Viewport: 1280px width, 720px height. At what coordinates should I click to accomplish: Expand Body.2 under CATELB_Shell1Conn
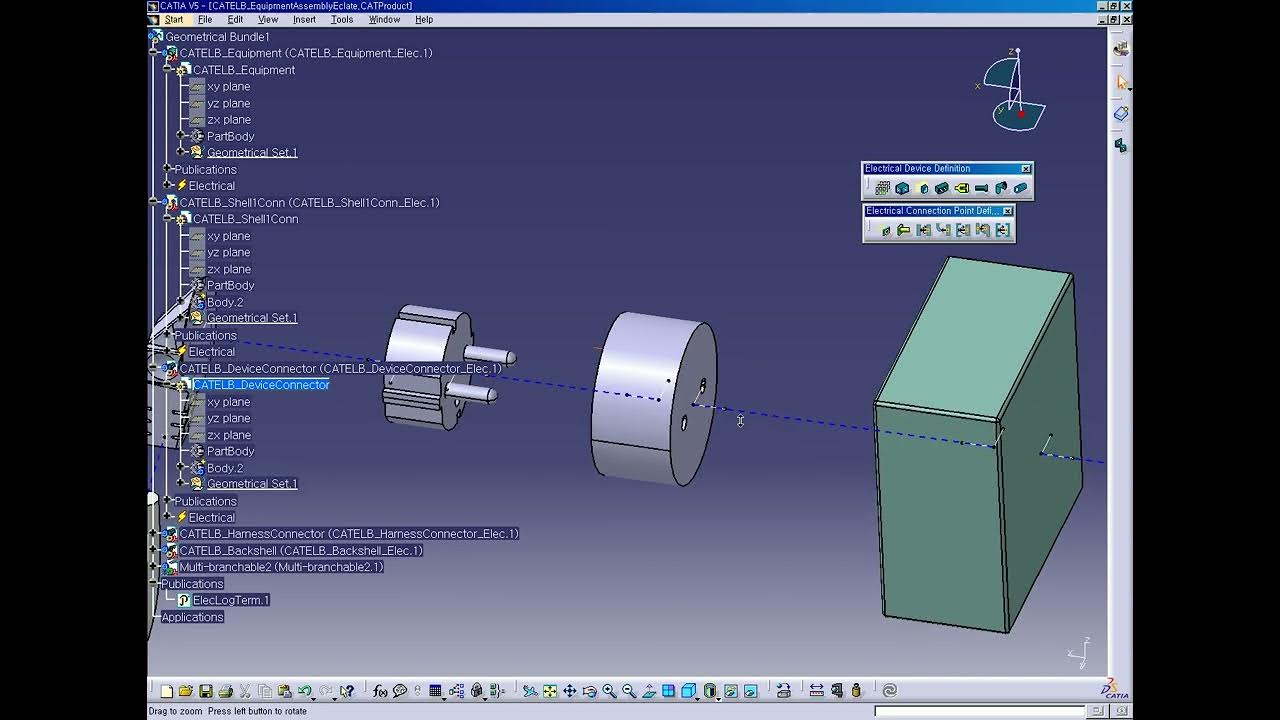click(x=181, y=301)
